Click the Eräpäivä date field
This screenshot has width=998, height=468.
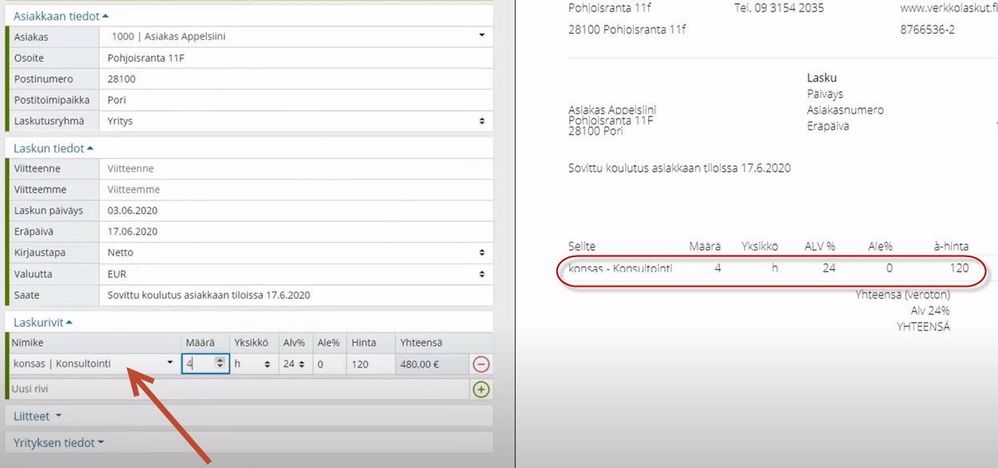296,232
